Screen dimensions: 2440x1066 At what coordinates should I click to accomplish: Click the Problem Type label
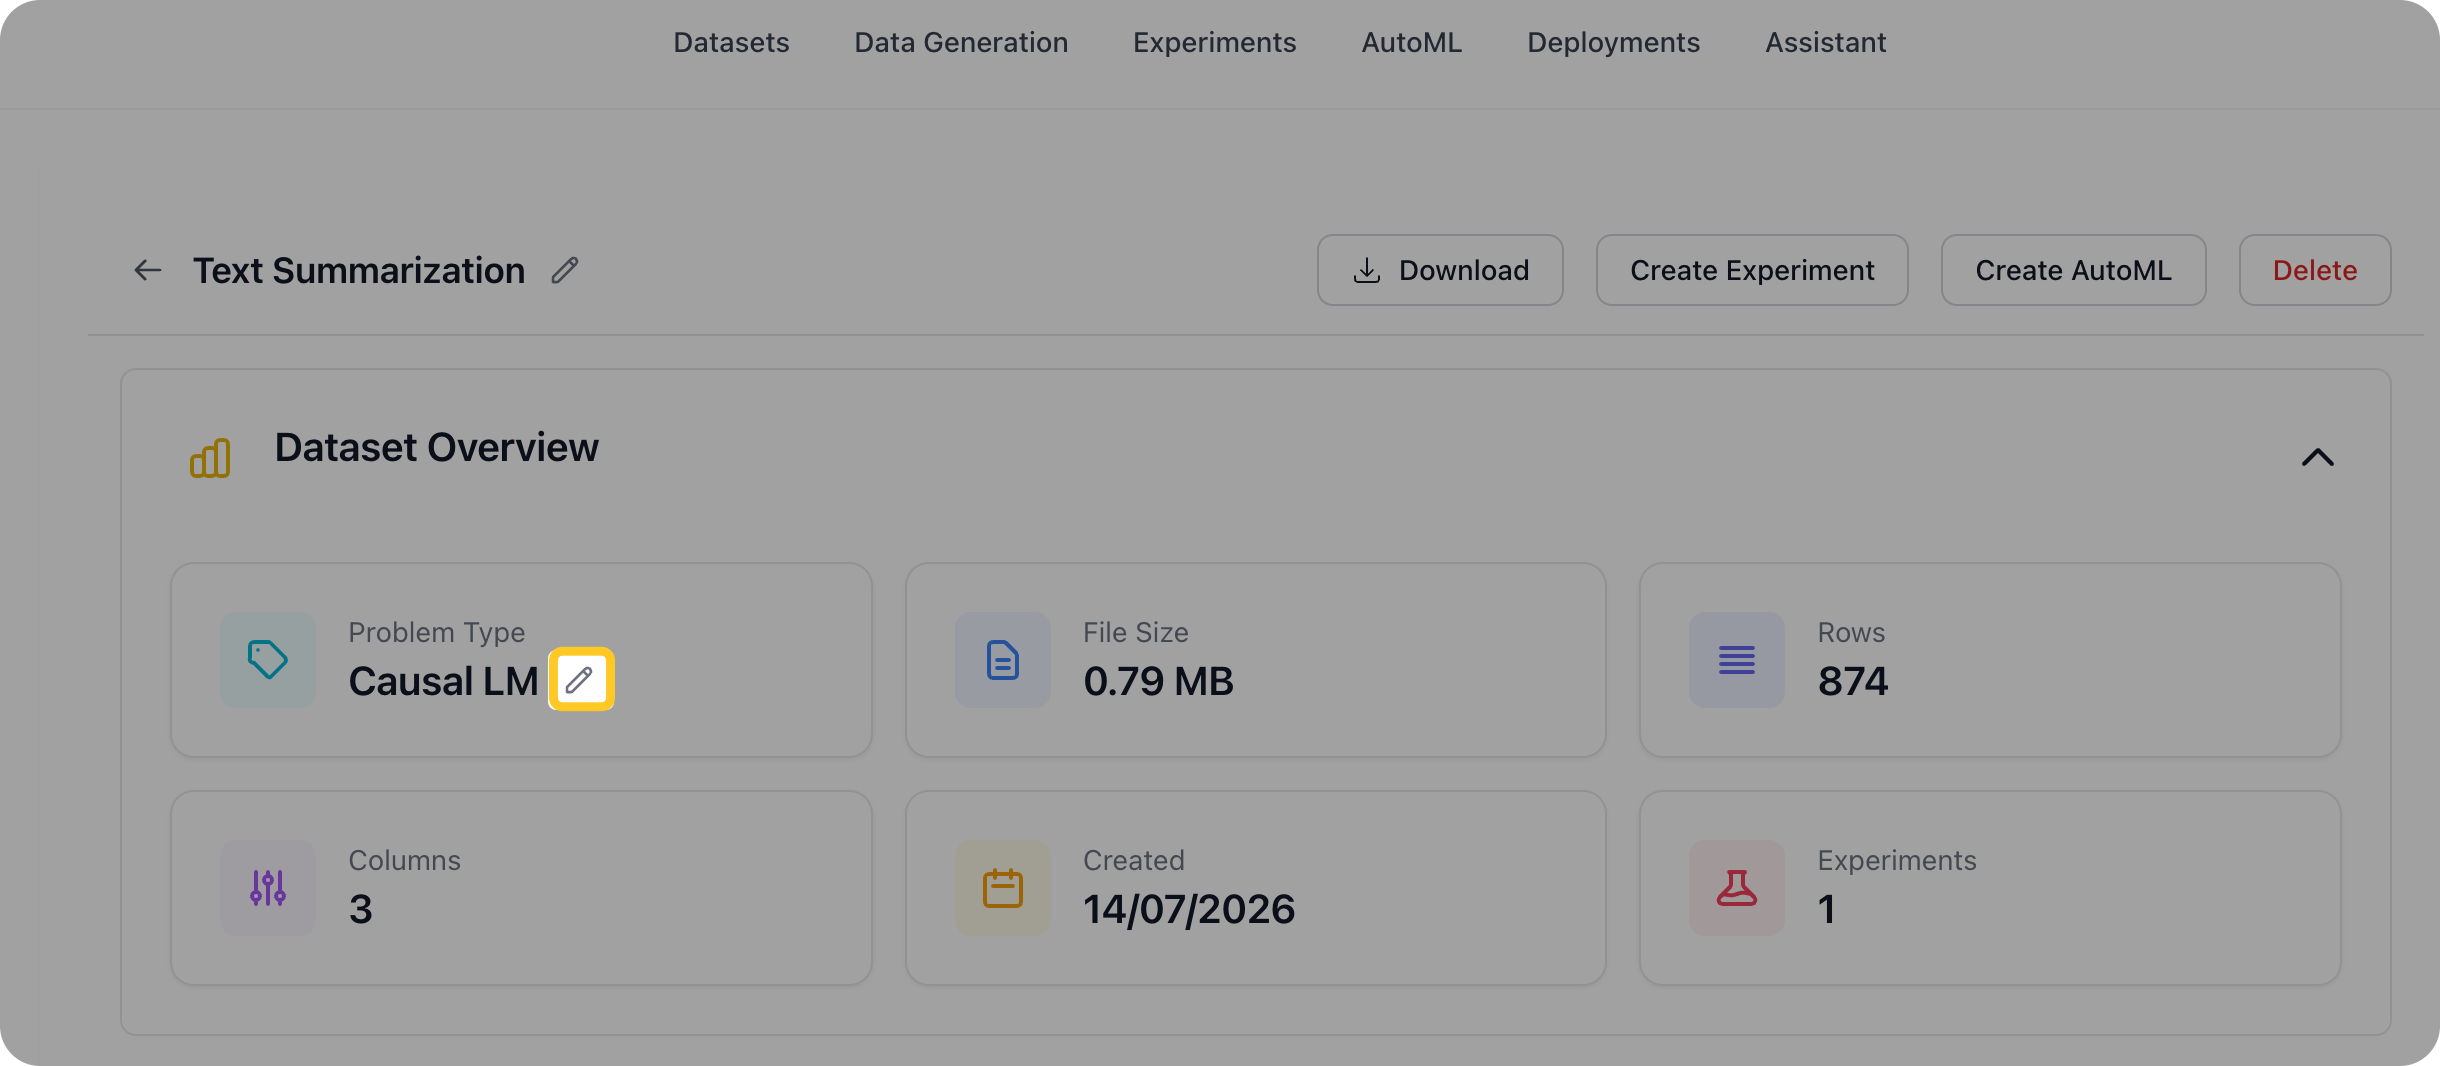click(x=436, y=632)
